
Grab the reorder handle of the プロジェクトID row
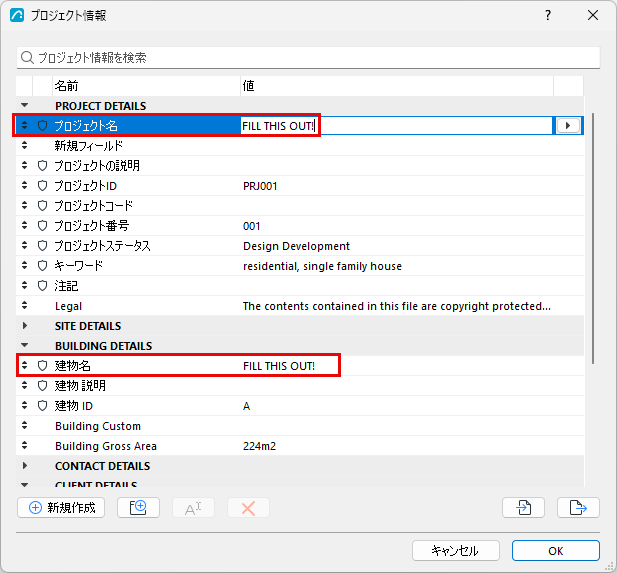(24, 185)
